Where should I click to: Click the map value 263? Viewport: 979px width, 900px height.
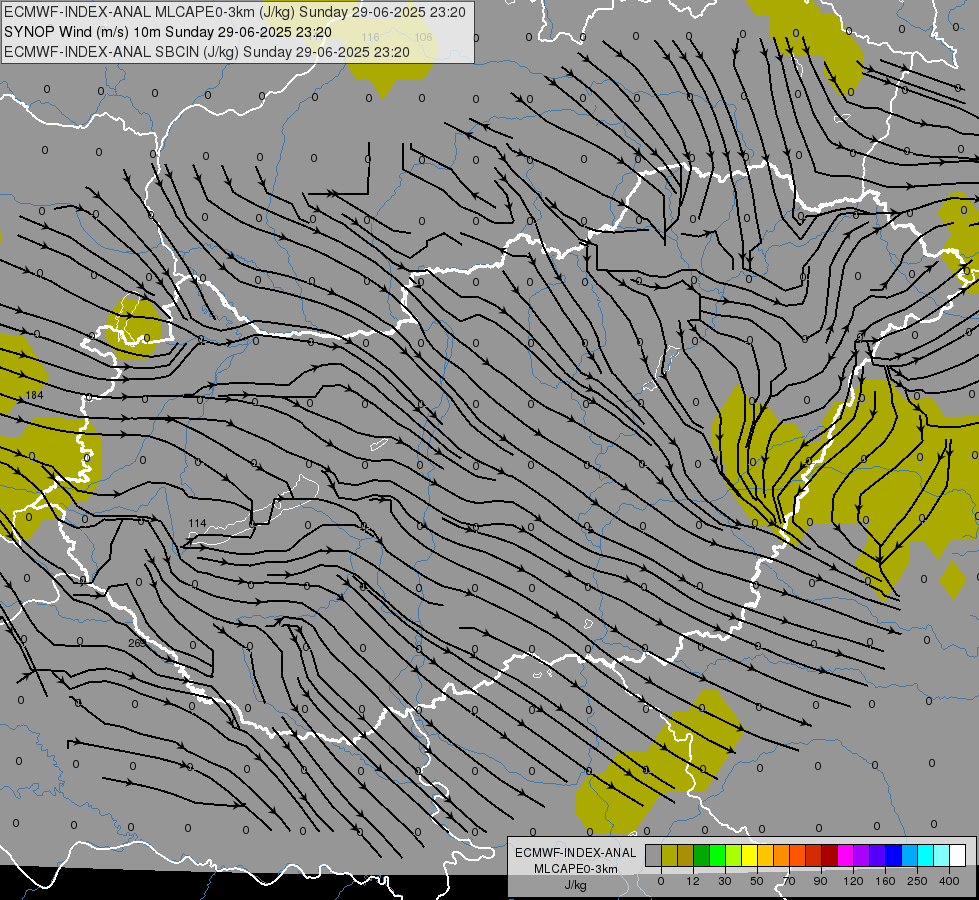[137, 643]
